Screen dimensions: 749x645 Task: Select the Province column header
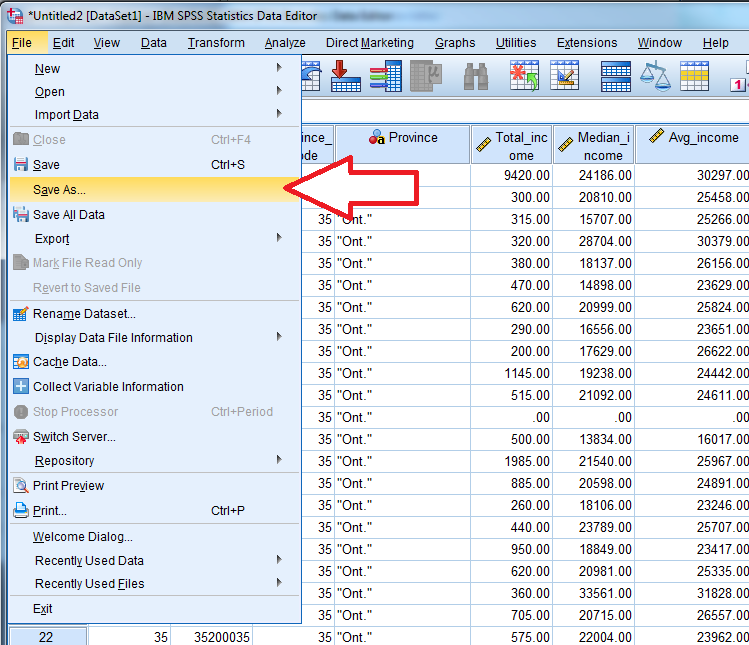(403, 145)
